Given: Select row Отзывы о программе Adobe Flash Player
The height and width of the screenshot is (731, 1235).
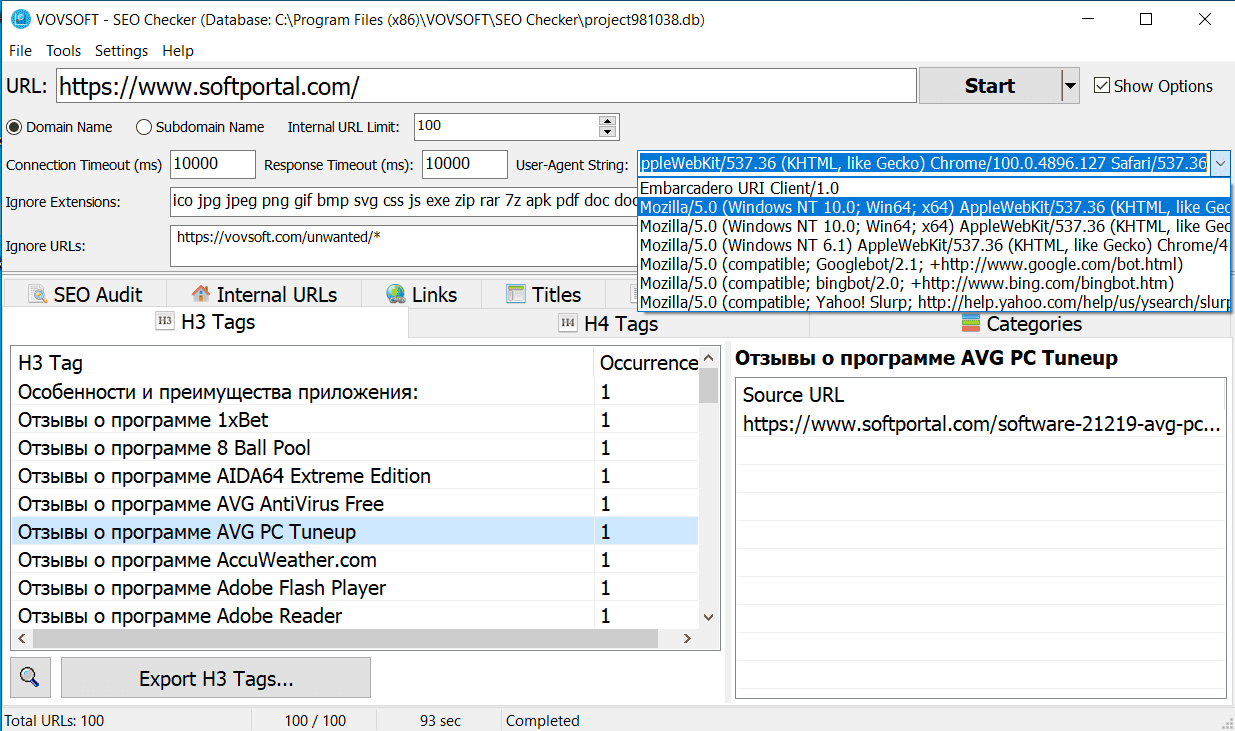Looking at the screenshot, I should coord(355,588).
